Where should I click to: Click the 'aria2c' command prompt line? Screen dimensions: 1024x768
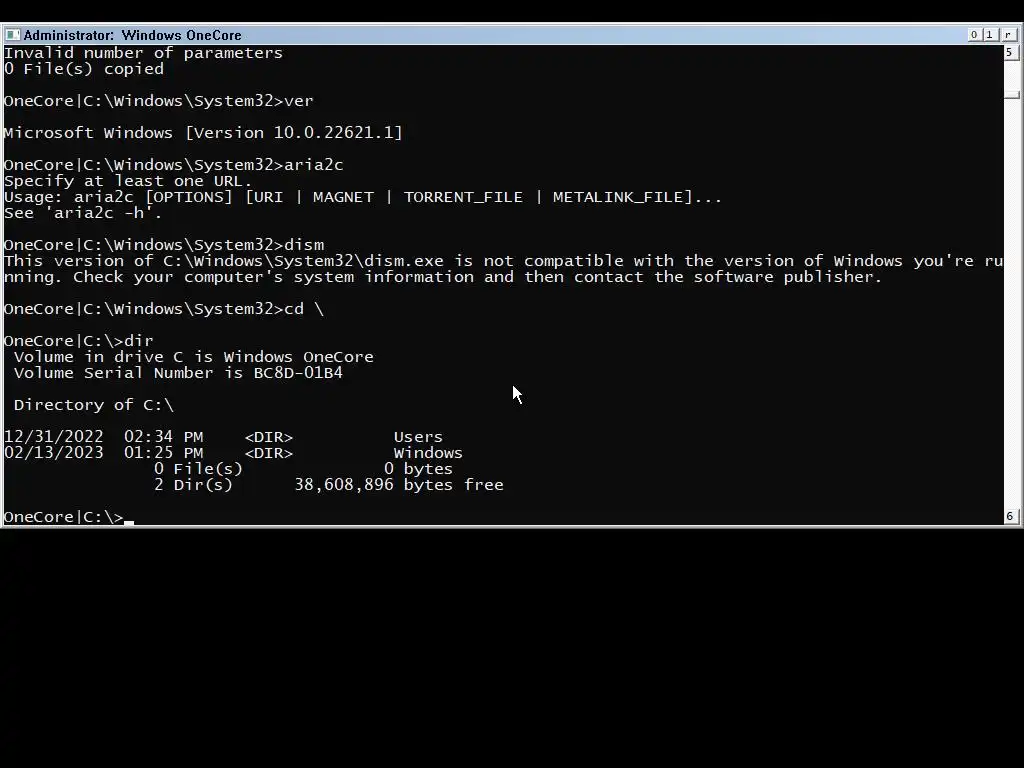[174, 165]
